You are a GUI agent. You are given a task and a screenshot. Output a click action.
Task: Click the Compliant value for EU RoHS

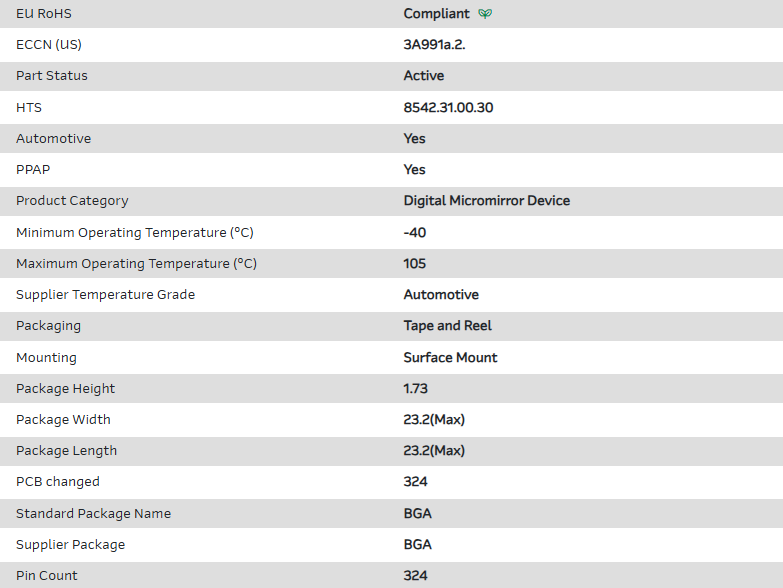point(436,14)
